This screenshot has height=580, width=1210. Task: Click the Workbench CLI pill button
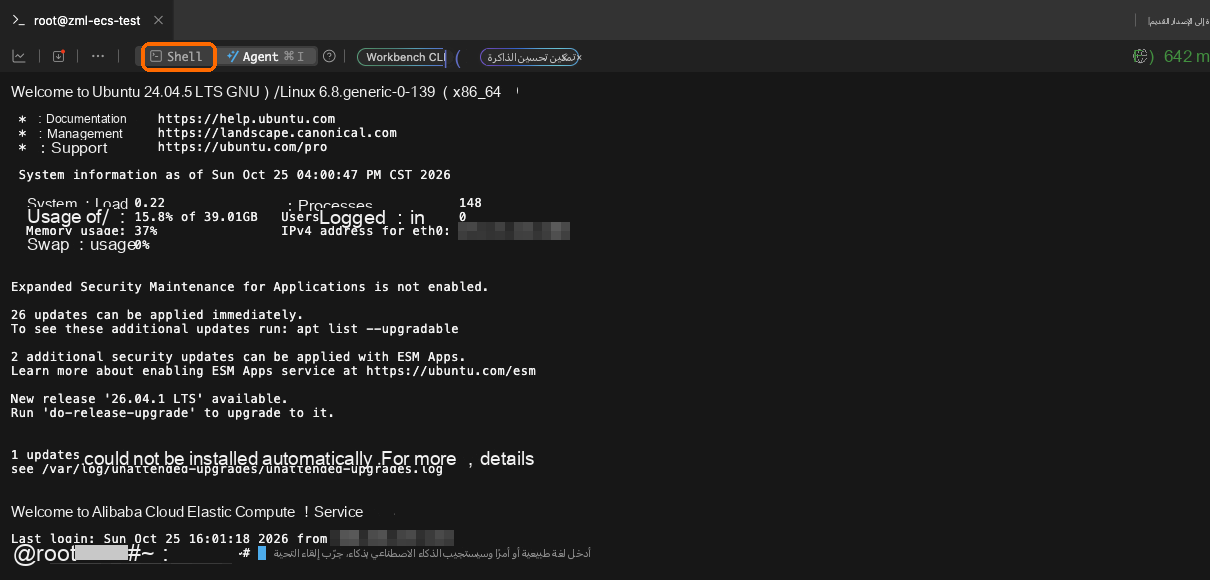coord(402,57)
